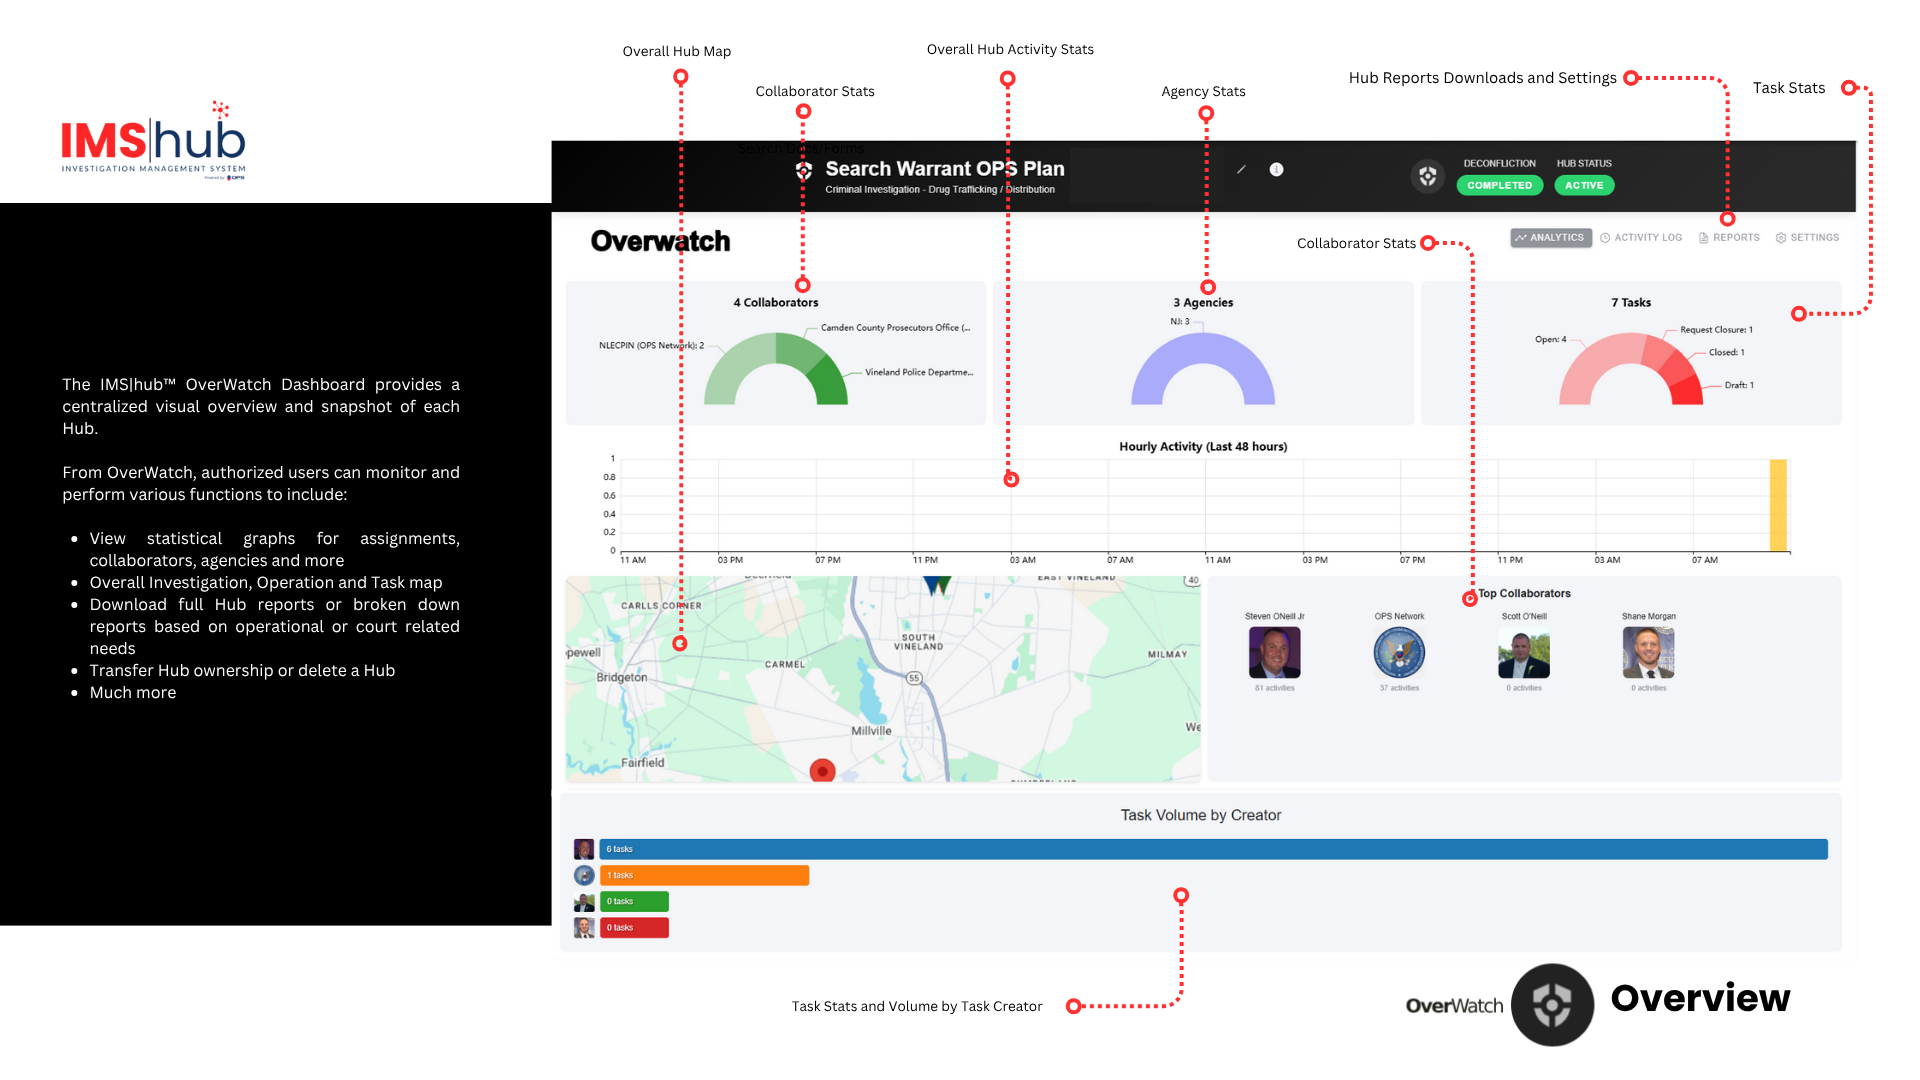1920x1080 pixels.
Task: Open the hub Settings tab
Action: pyautogui.click(x=1807, y=238)
